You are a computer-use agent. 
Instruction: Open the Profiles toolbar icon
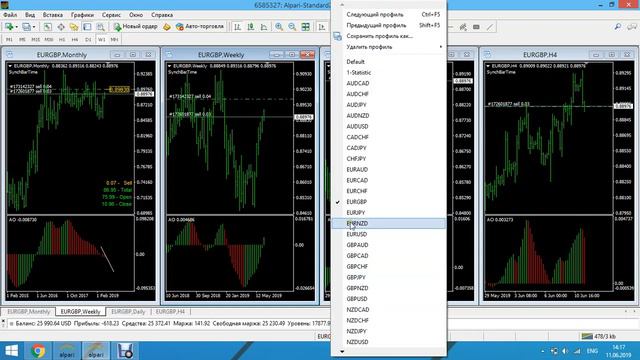coord(26,27)
